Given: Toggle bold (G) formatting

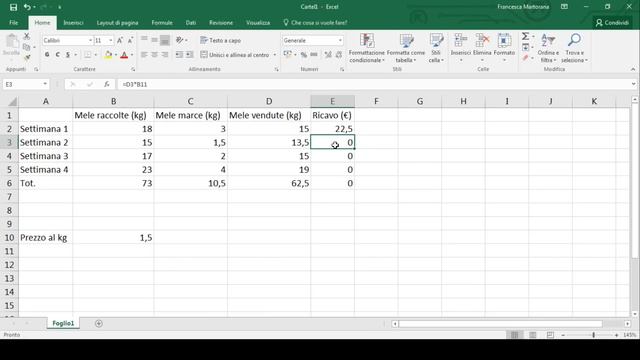Looking at the screenshot, I should 47,55.
